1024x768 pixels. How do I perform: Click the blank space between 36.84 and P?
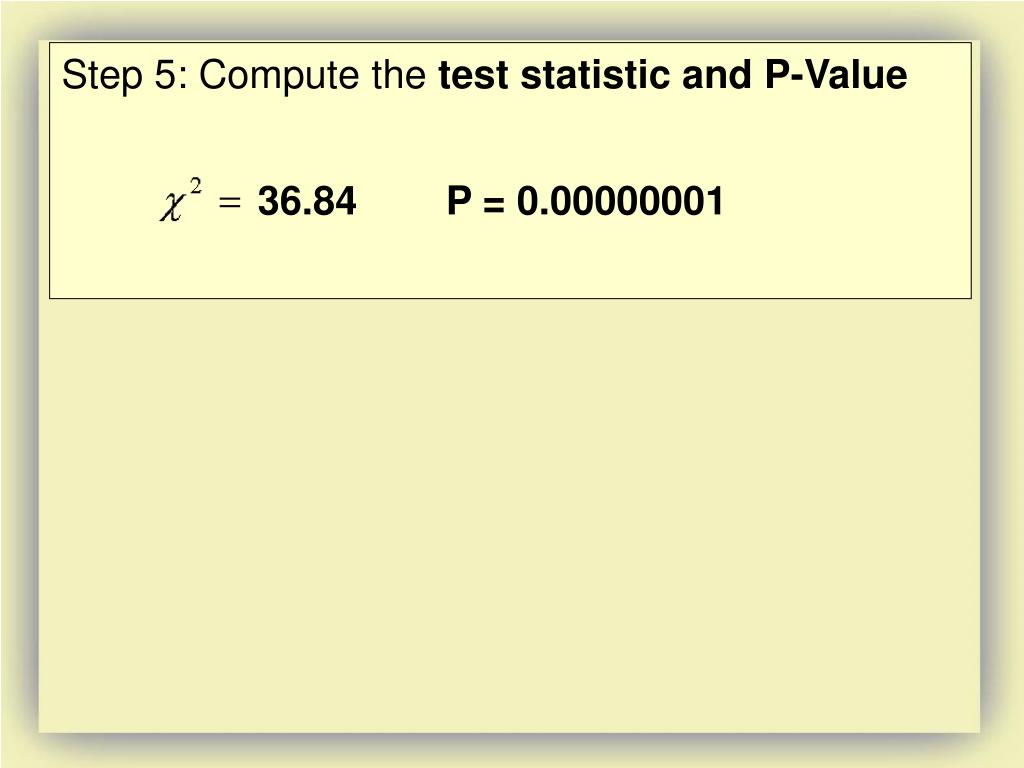[x=402, y=200]
